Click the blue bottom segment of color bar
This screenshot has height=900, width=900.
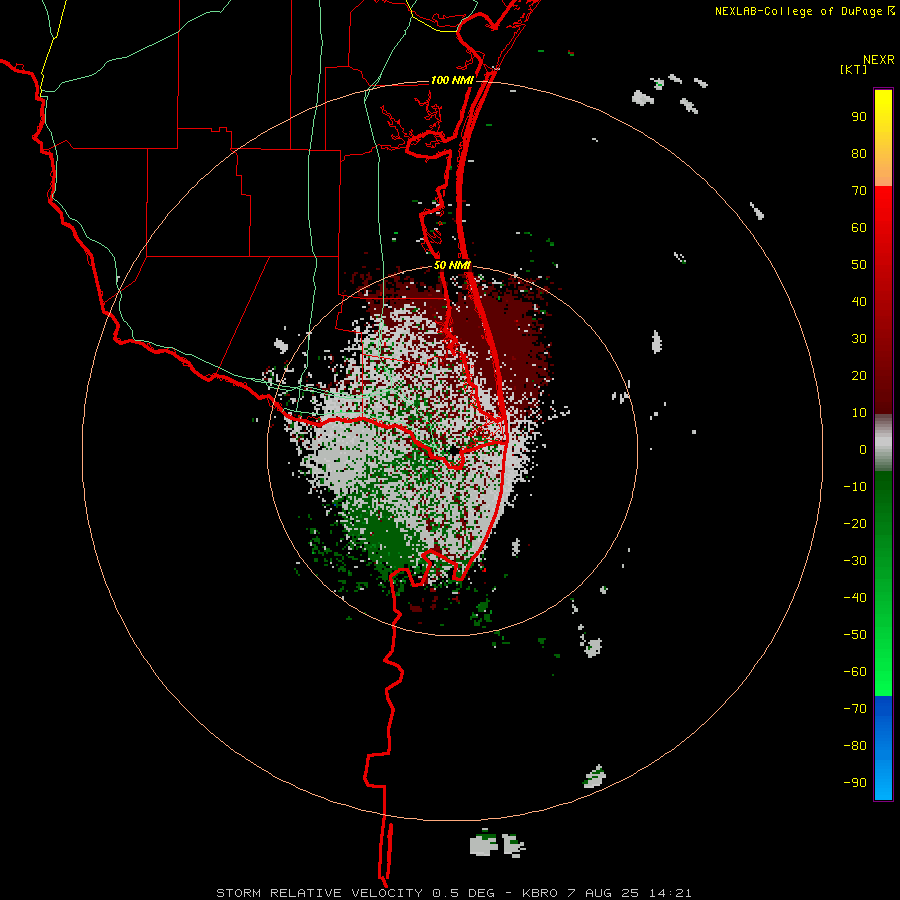tap(883, 748)
